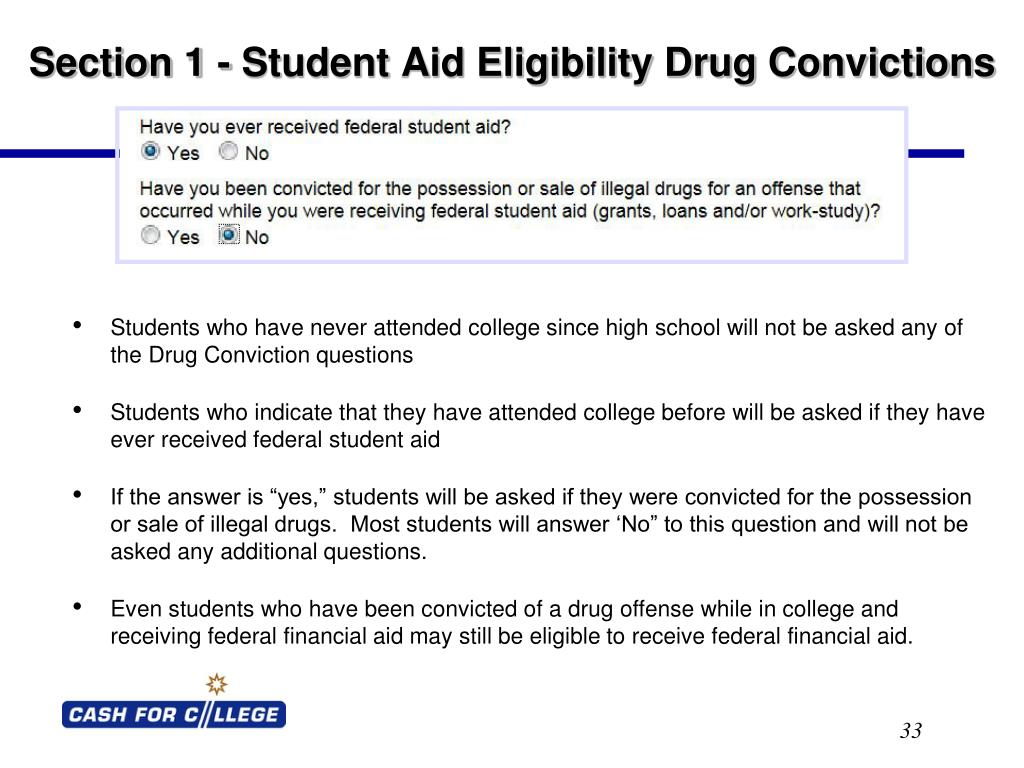Click the slide number 33
The image size is (1024, 768).
(911, 730)
